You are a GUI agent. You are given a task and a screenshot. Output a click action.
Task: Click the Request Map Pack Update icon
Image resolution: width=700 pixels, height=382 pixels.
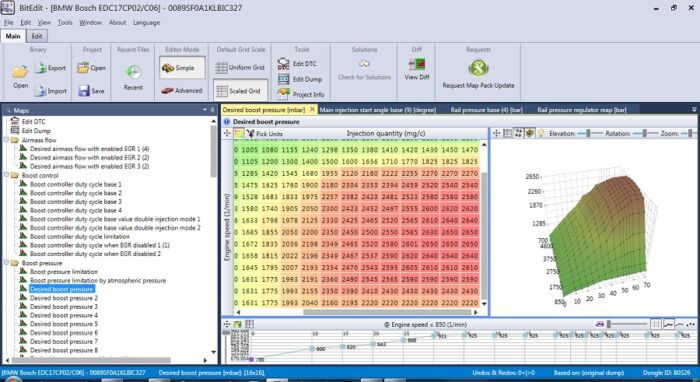click(478, 68)
